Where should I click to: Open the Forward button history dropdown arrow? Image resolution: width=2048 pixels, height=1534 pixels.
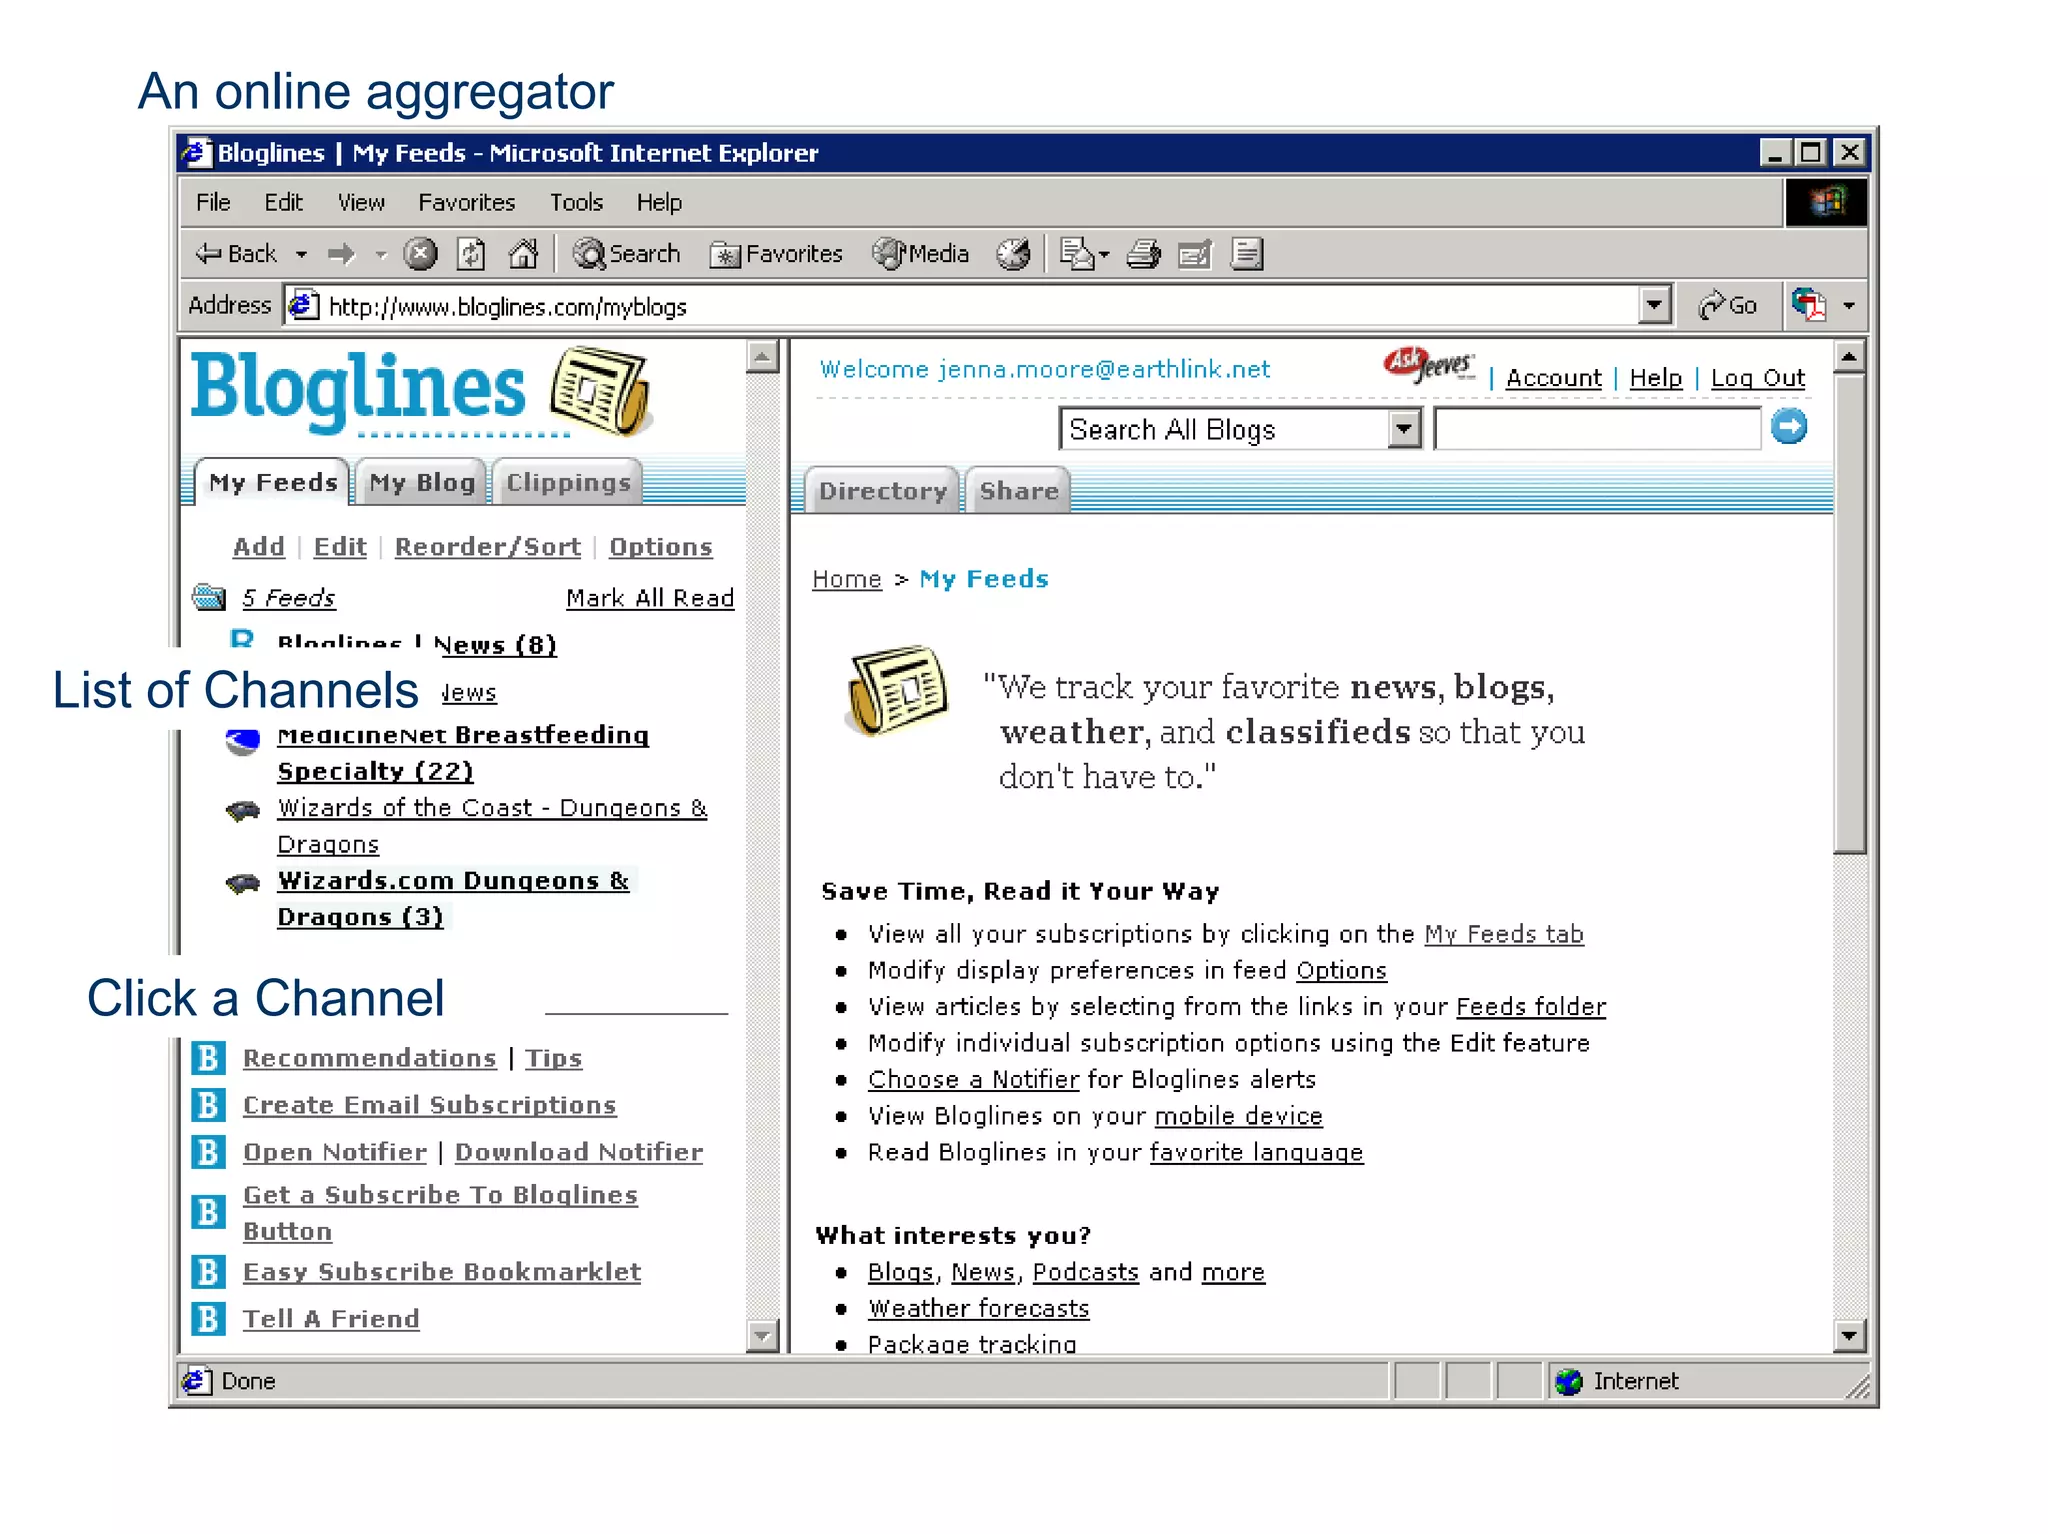[x=380, y=255]
